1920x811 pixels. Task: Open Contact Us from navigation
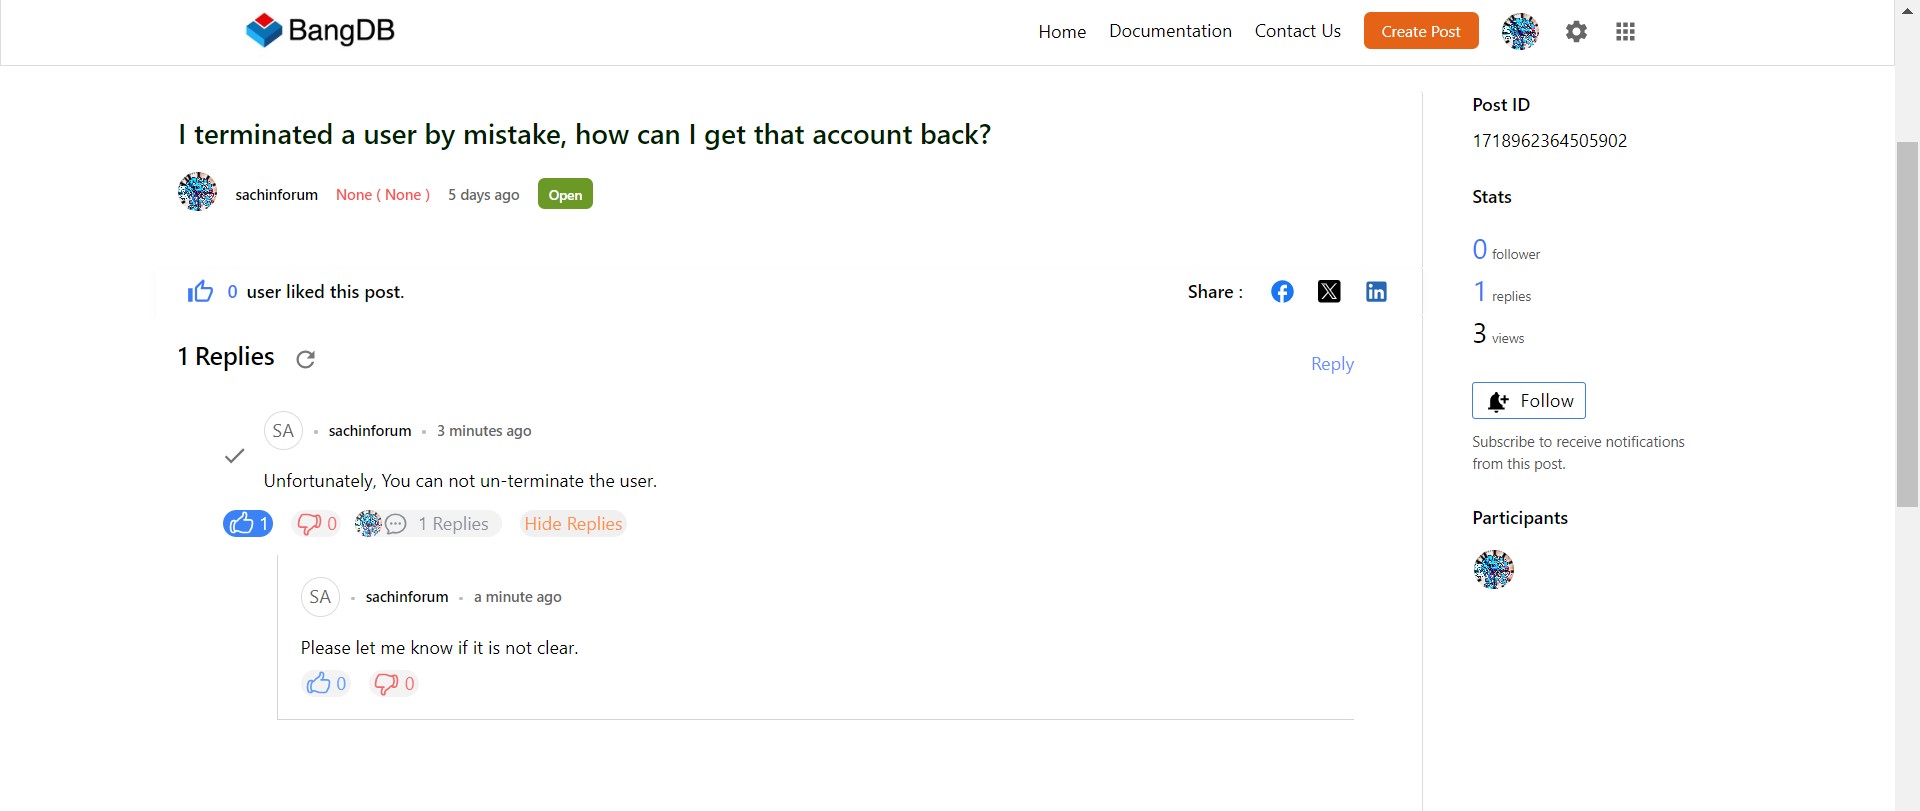click(x=1297, y=31)
